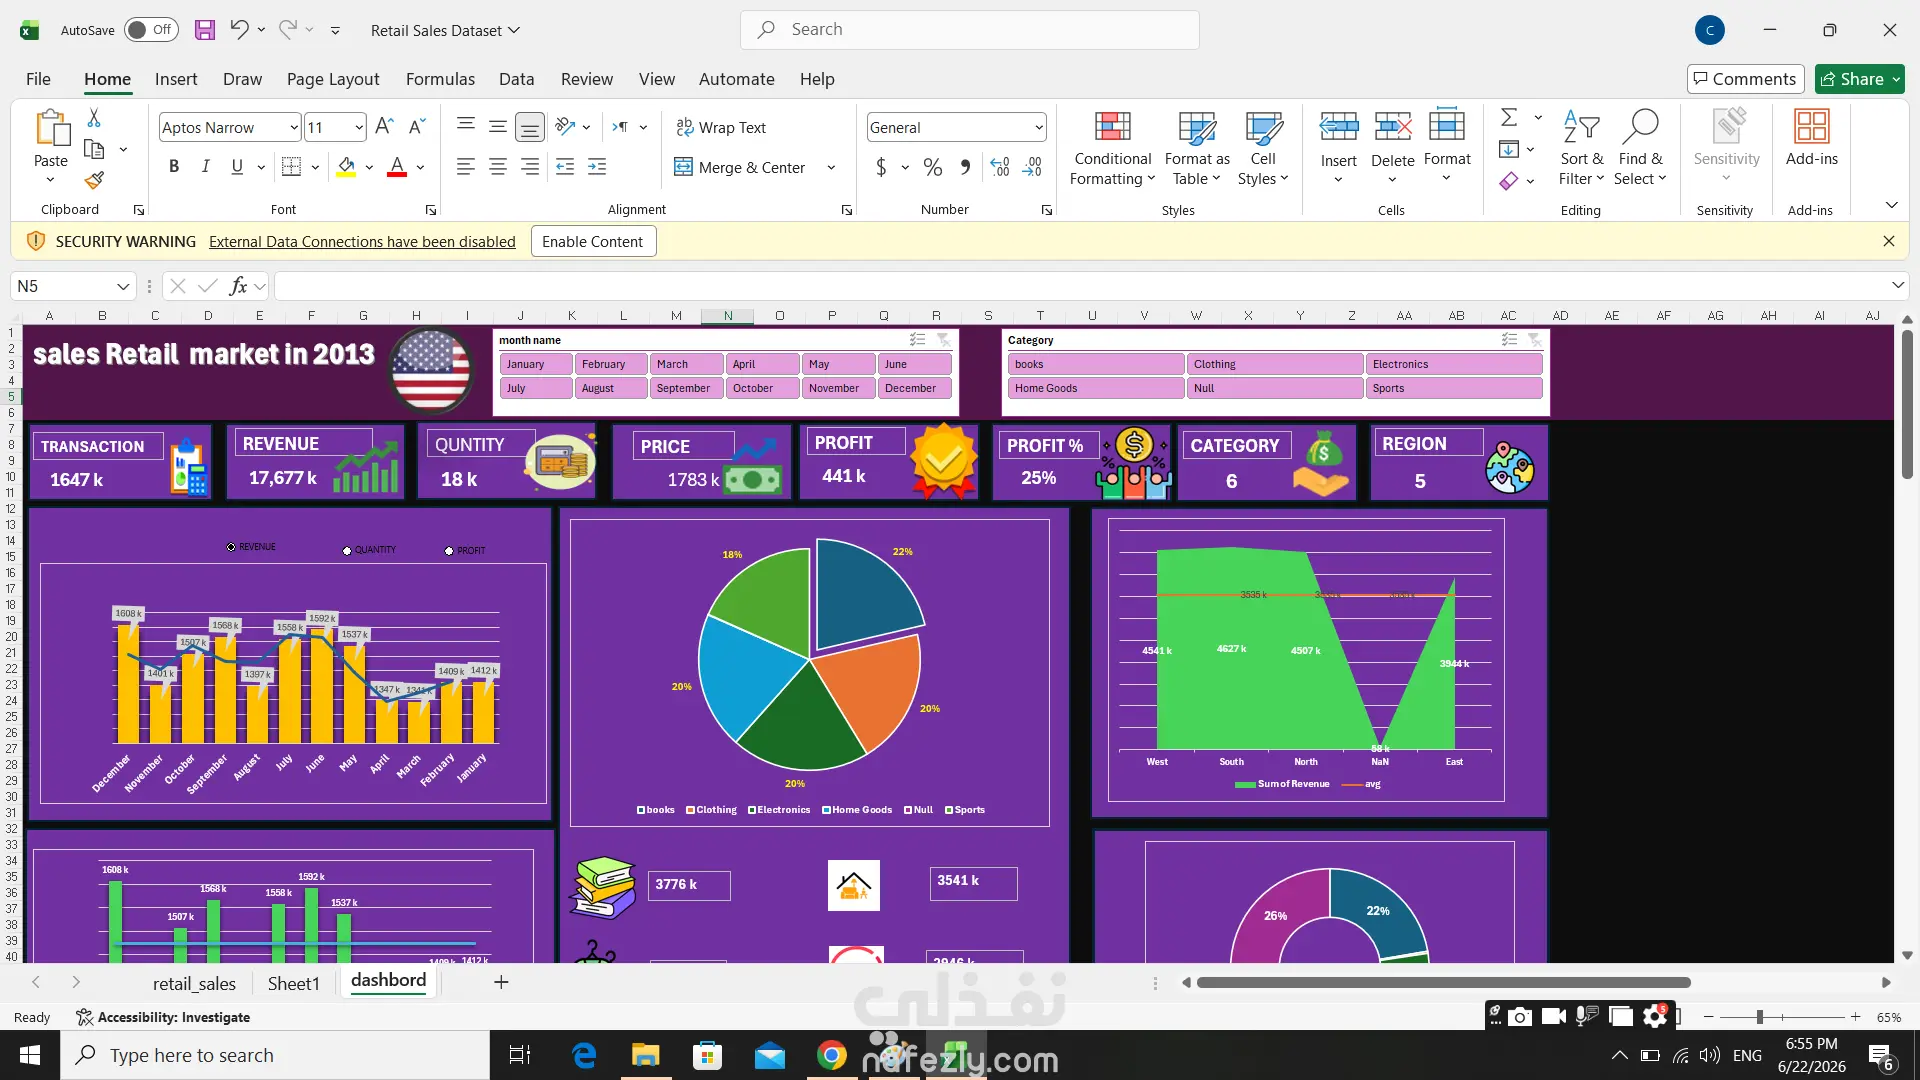Click the AutoSum sigma icon
1920x1080 pixels.
1509,118
